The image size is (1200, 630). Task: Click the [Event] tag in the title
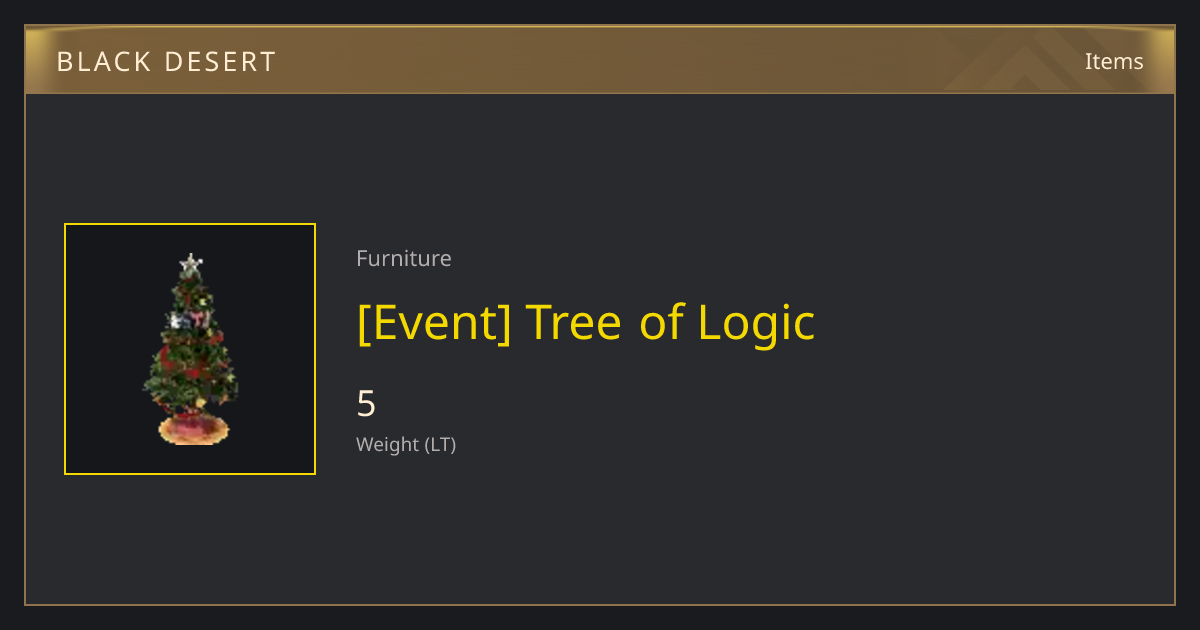[434, 323]
